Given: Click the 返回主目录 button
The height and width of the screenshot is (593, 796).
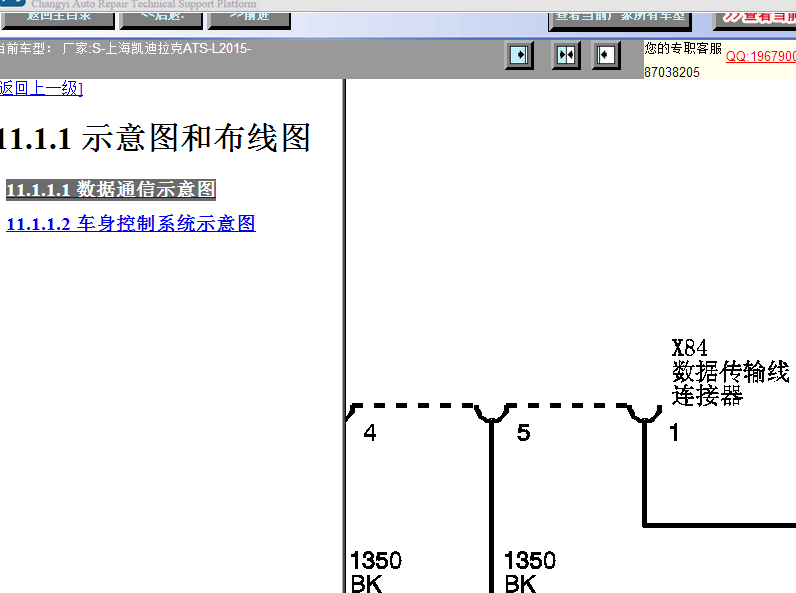Looking at the screenshot, I should click(58, 20).
